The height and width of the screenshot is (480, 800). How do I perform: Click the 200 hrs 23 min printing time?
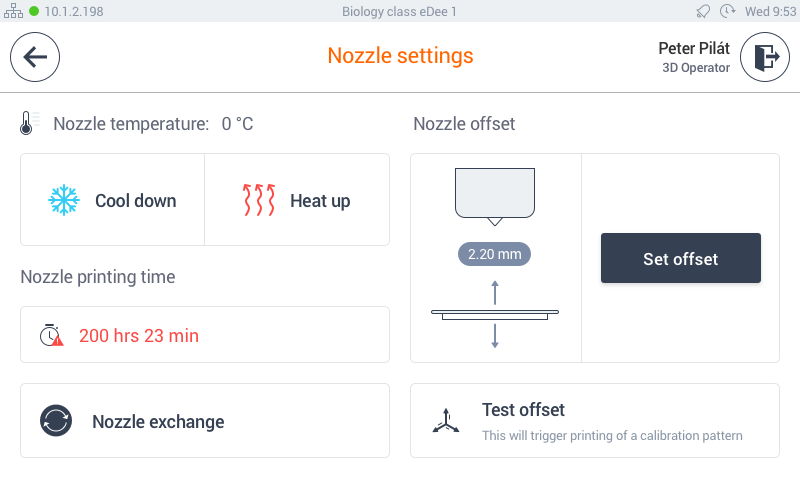[x=139, y=336]
